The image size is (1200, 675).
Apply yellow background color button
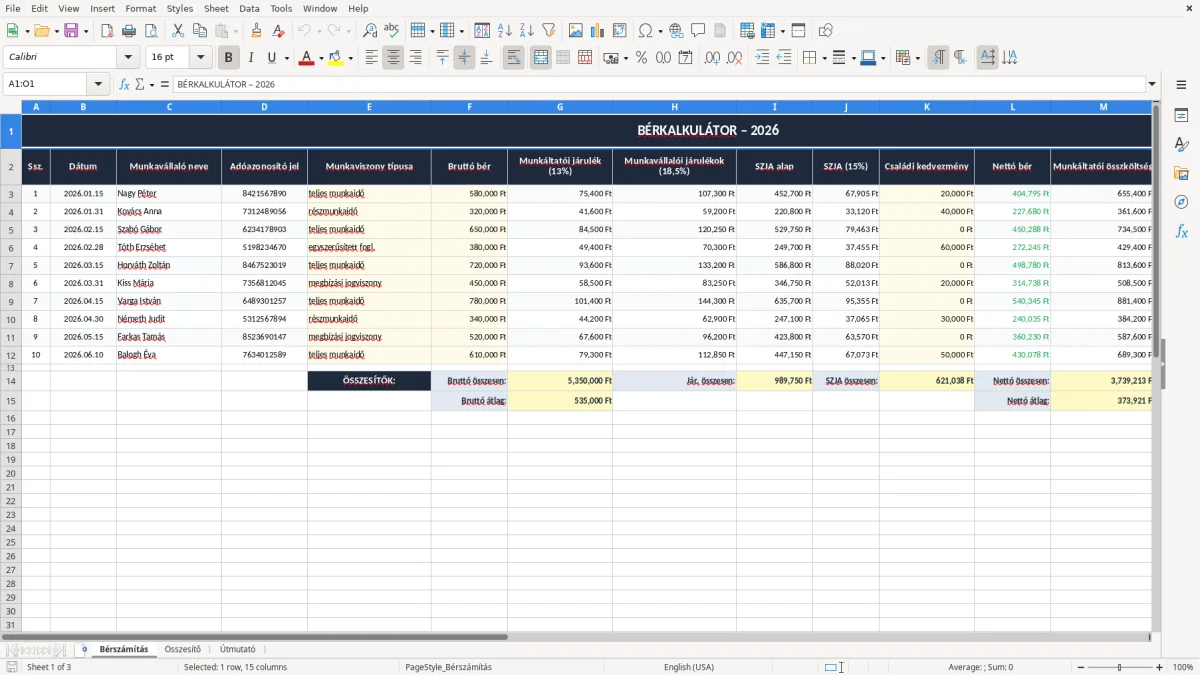tap(336, 58)
